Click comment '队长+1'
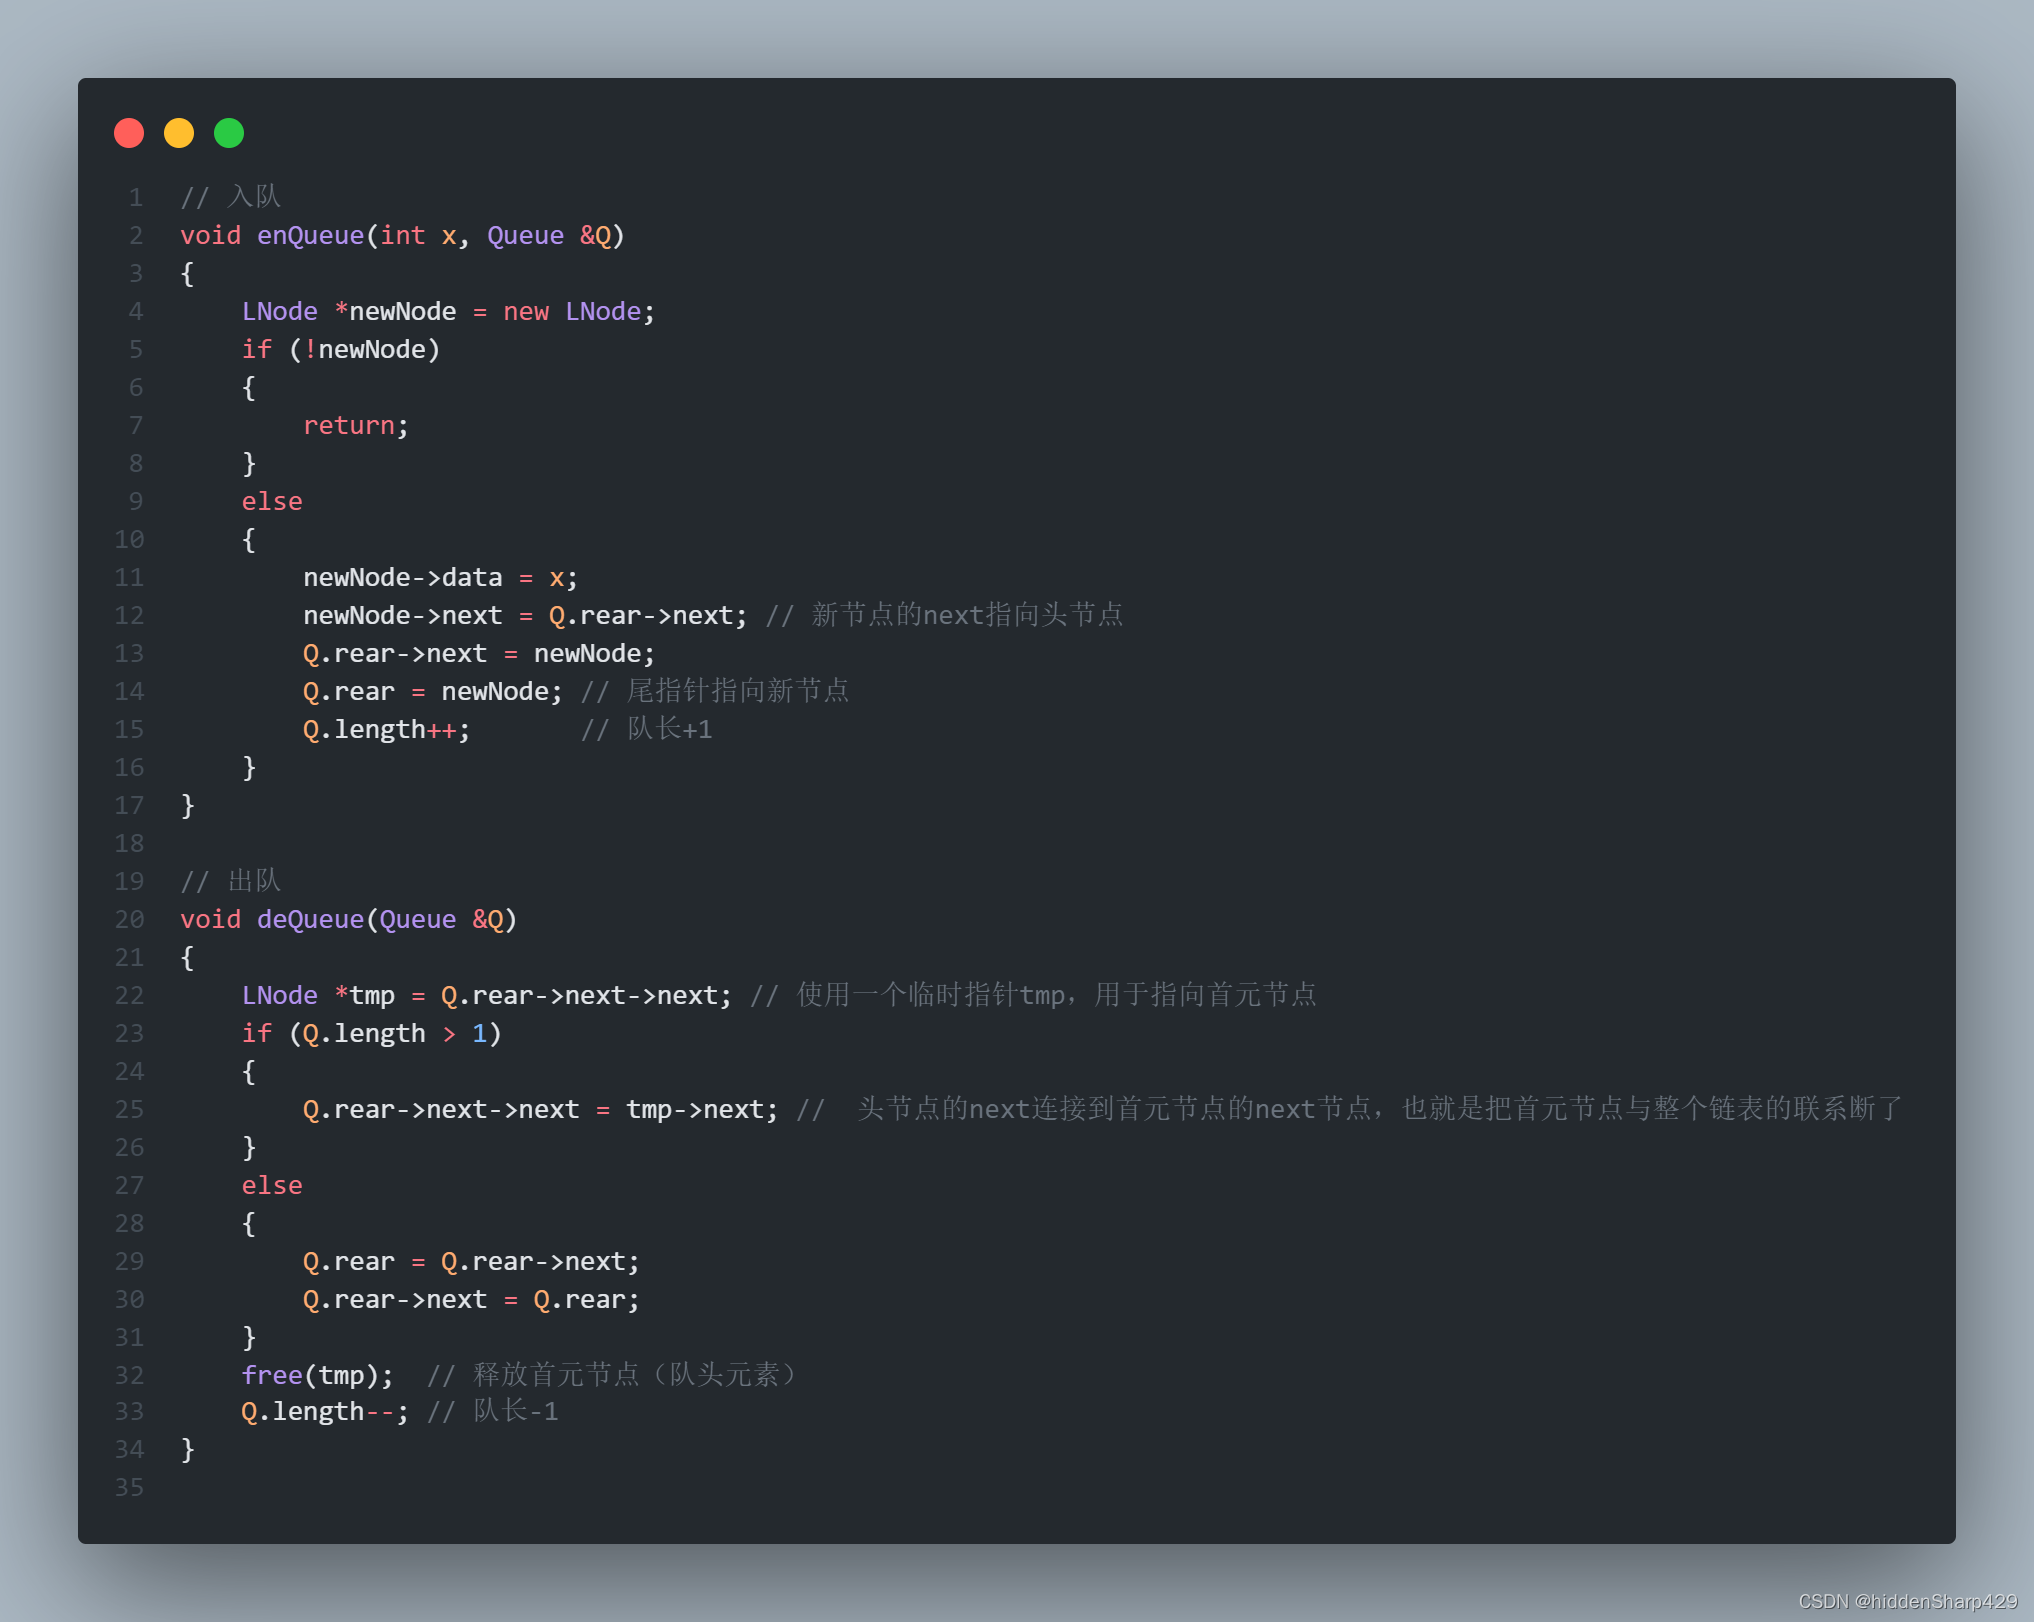The width and height of the screenshot is (2034, 1622). pyautogui.click(x=670, y=729)
